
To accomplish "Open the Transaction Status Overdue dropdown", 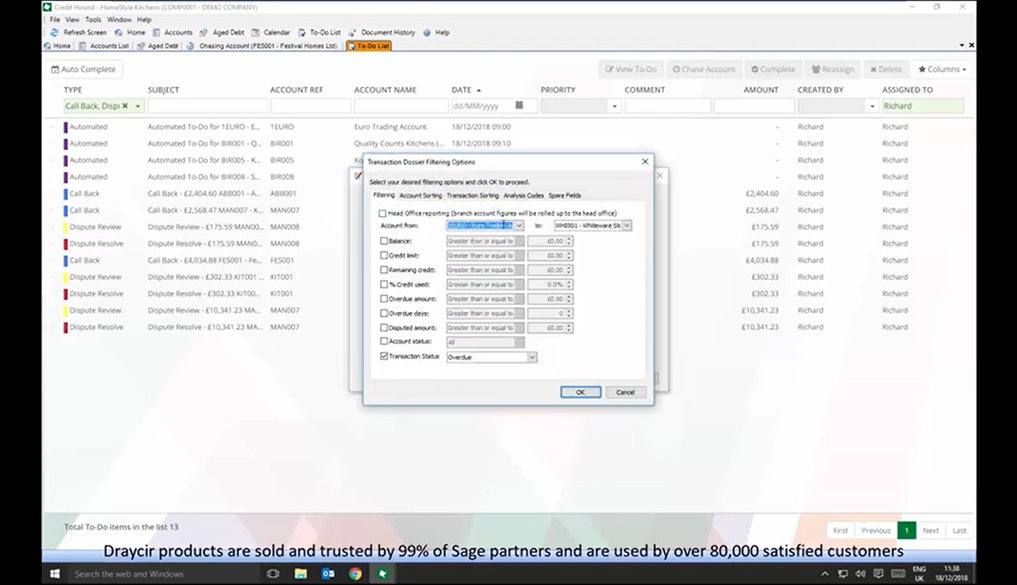I will coord(532,357).
